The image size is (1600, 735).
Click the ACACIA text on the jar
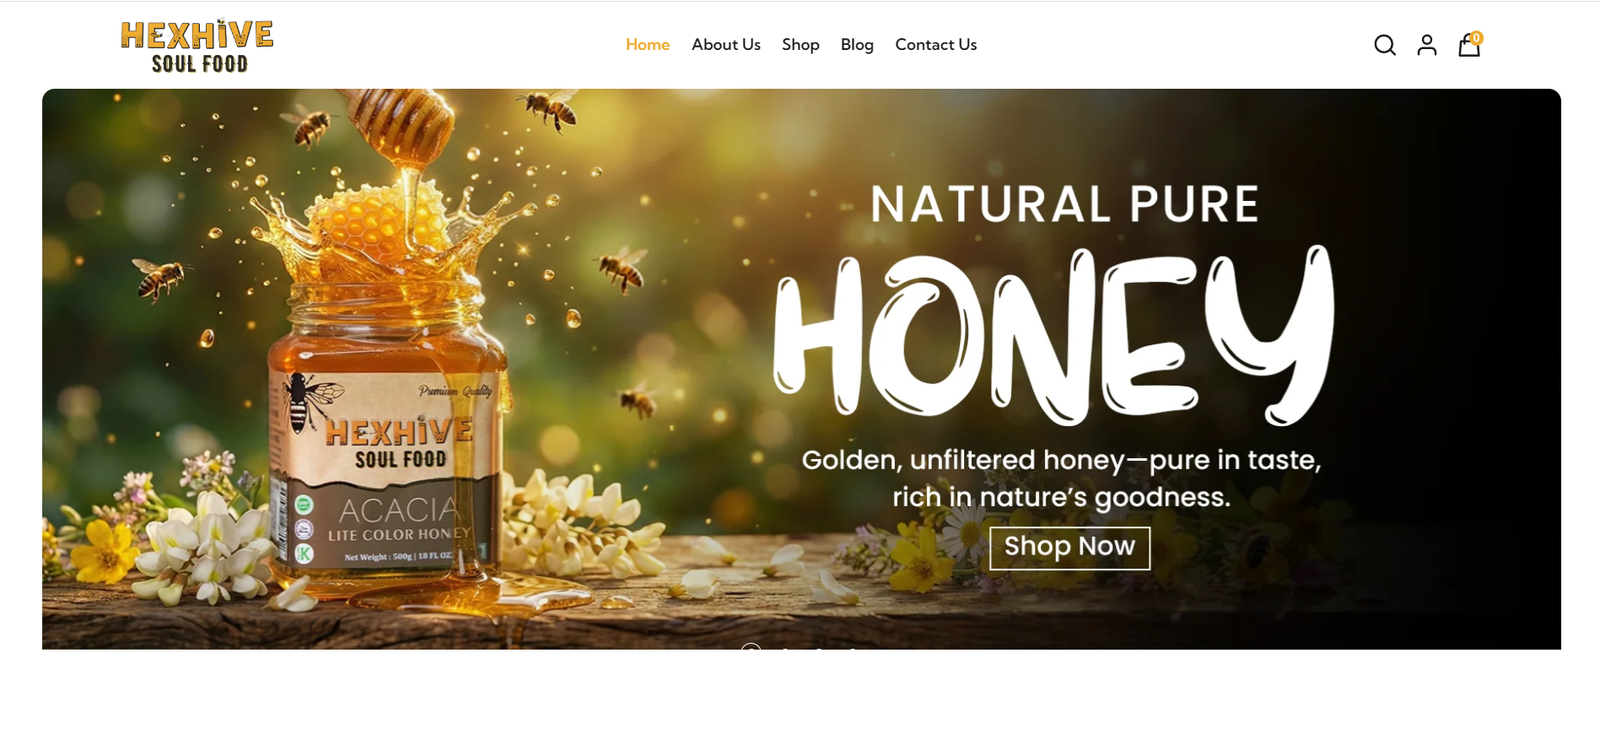(398, 510)
